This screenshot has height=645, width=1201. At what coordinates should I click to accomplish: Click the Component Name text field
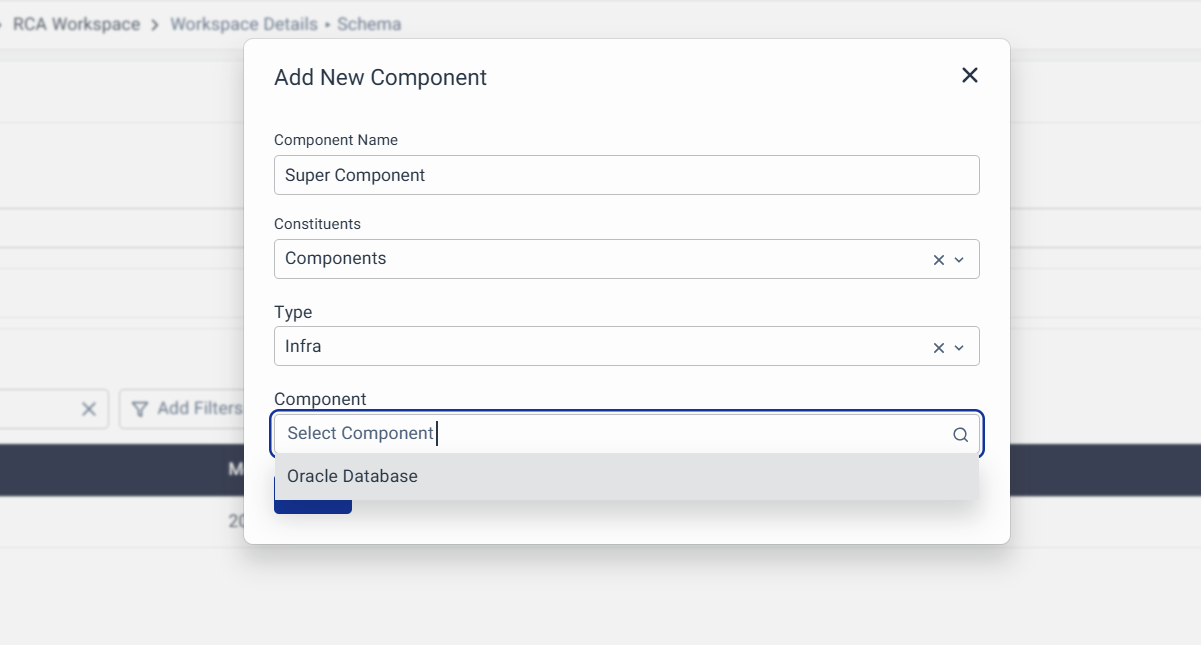[626, 175]
